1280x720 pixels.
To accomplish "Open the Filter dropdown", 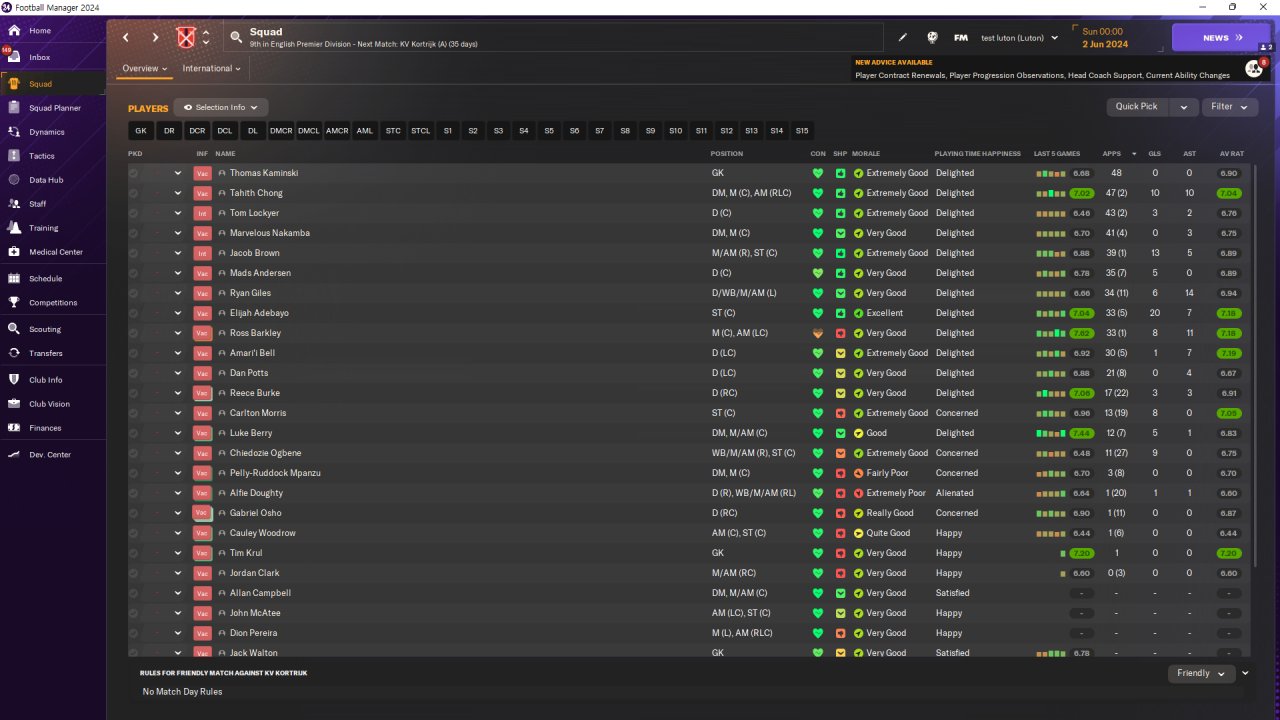I will coord(1229,107).
